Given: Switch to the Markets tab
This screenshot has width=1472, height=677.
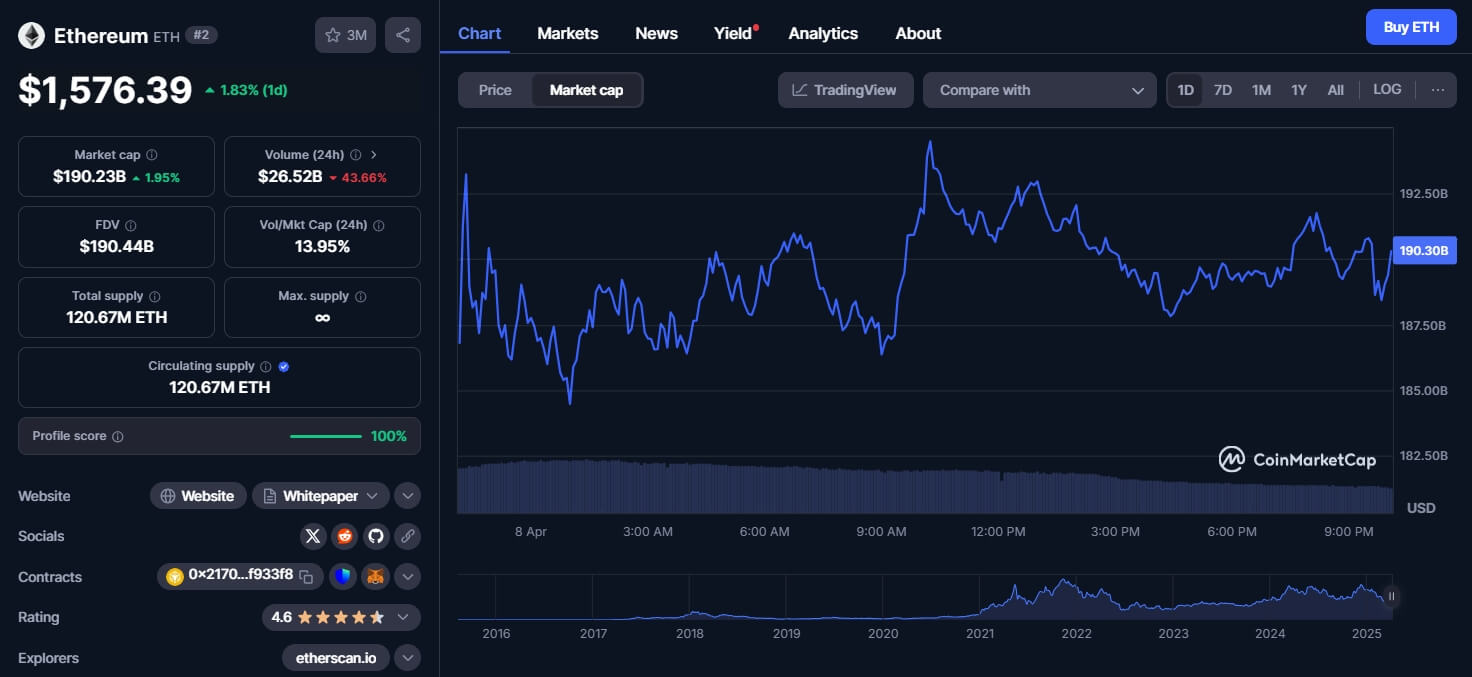Looking at the screenshot, I should pyautogui.click(x=567, y=33).
